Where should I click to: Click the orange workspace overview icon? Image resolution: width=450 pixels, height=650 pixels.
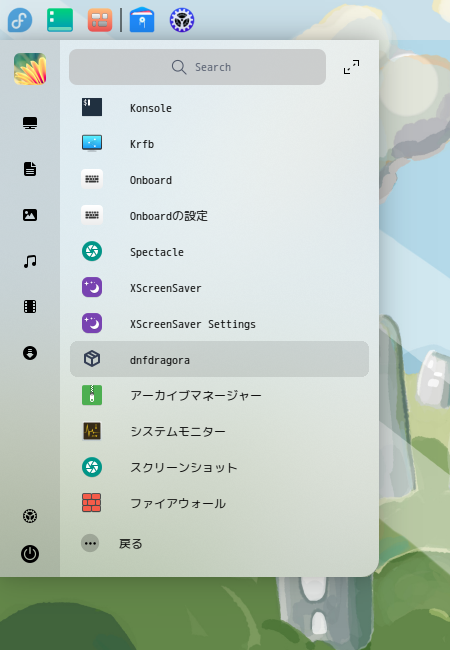[x=100, y=20]
